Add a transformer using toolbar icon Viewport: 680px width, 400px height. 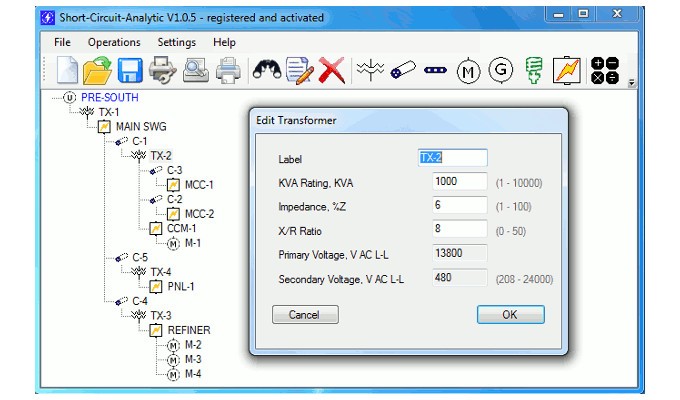pyautogui.click(x=370, y=70)
